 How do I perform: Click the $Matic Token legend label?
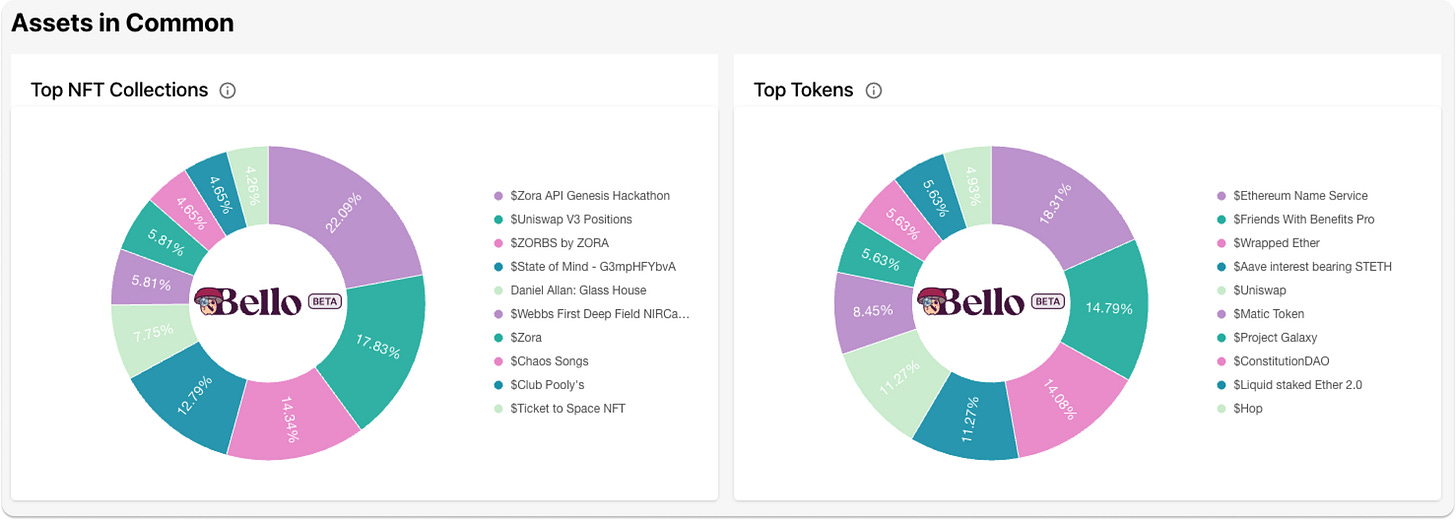tap(1268, 314)
